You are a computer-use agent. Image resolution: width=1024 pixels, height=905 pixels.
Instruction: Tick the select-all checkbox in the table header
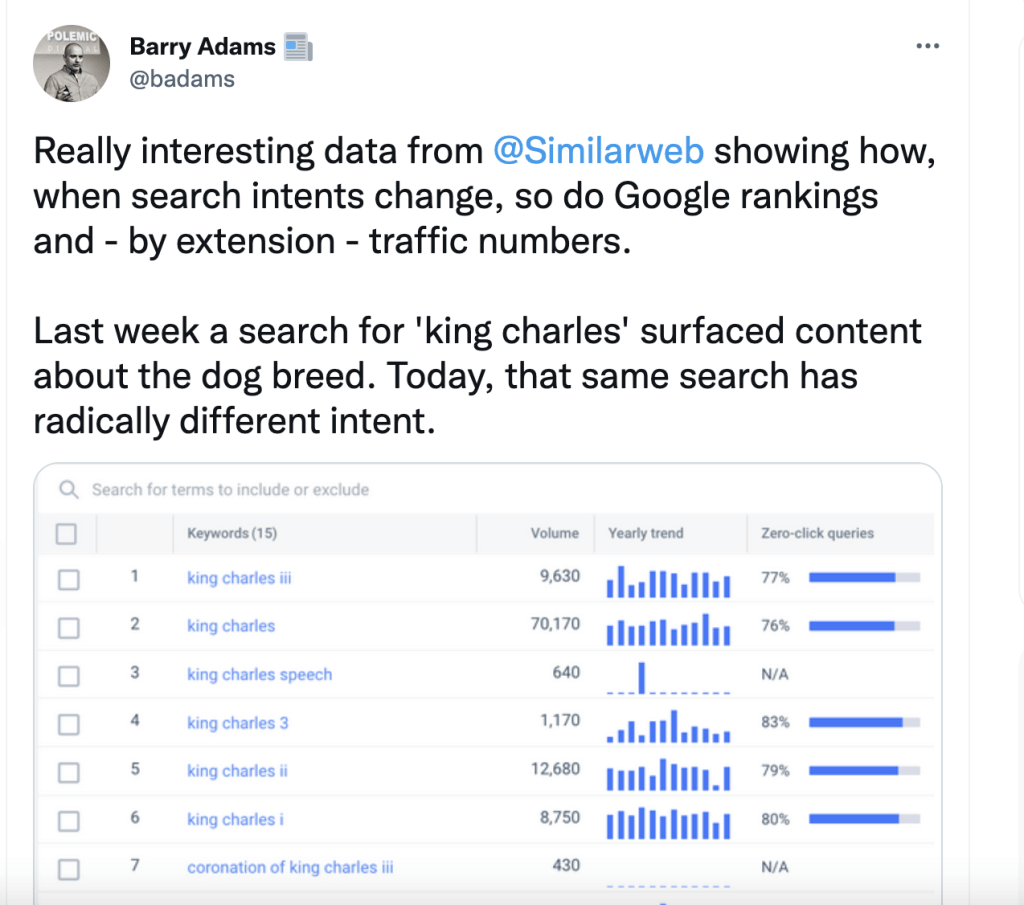click(x=67, y=534)
